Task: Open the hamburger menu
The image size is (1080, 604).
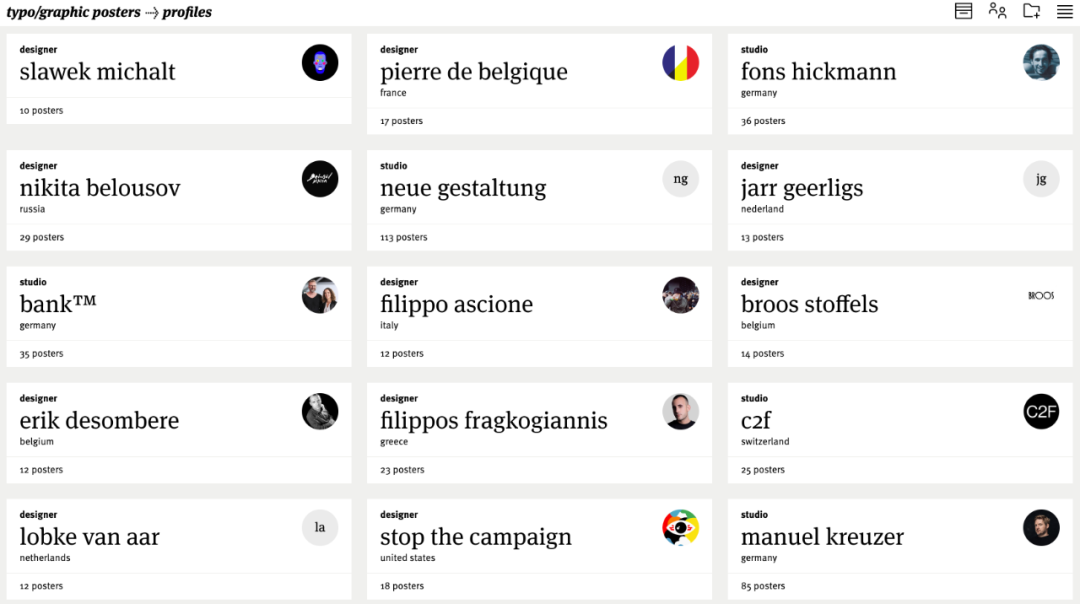Action: 1065,12
